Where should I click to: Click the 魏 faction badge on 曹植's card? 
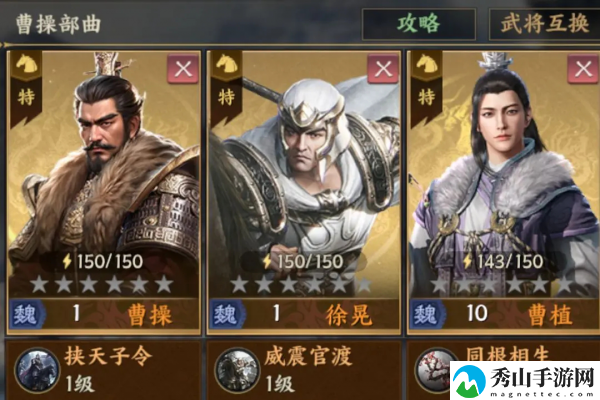[x=427, y=314]
